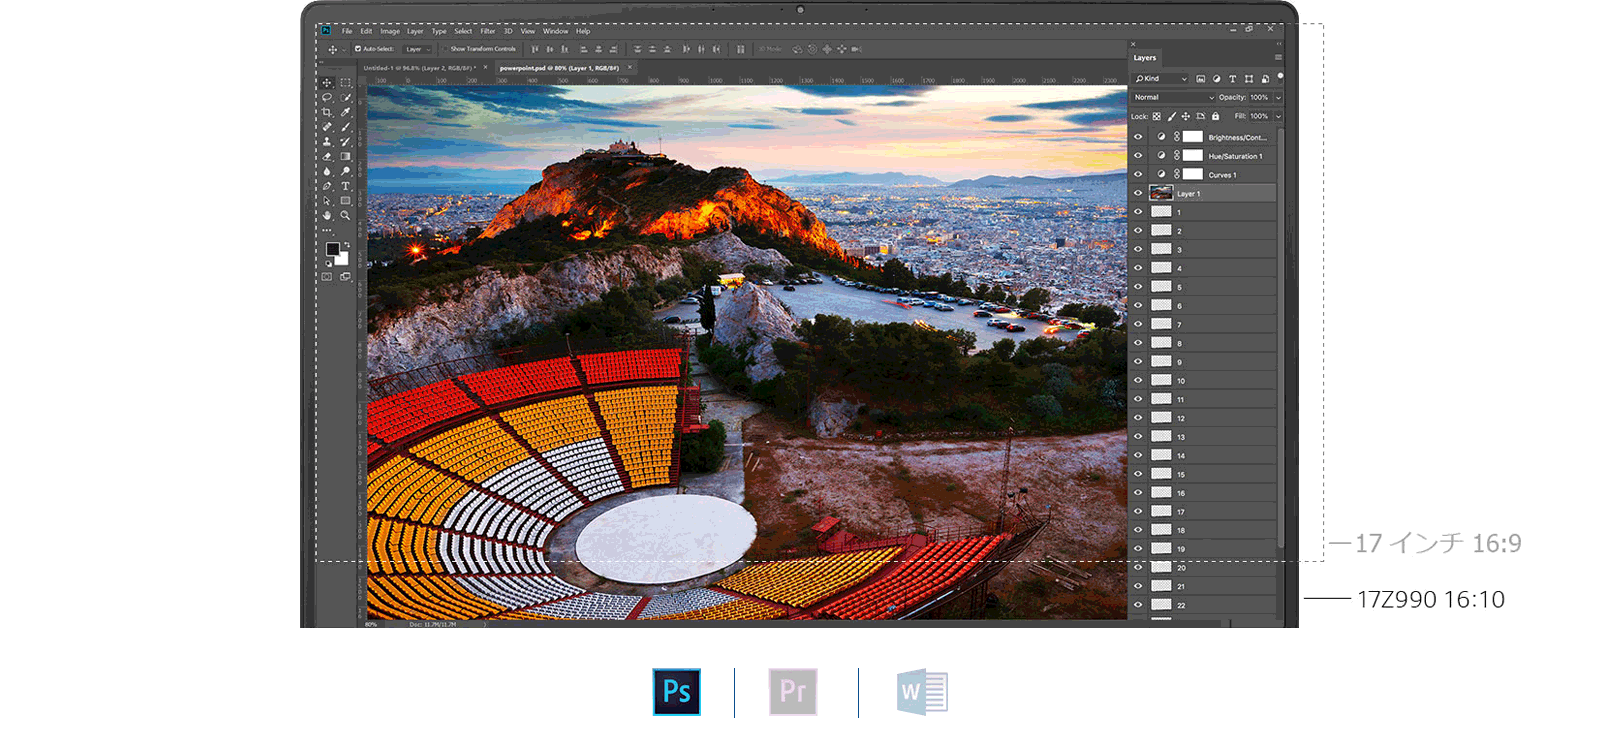The height and width of the screenshot is (750, 1600).
Task: Enable the Show Transform Controls checkbox
Action: 446,49
